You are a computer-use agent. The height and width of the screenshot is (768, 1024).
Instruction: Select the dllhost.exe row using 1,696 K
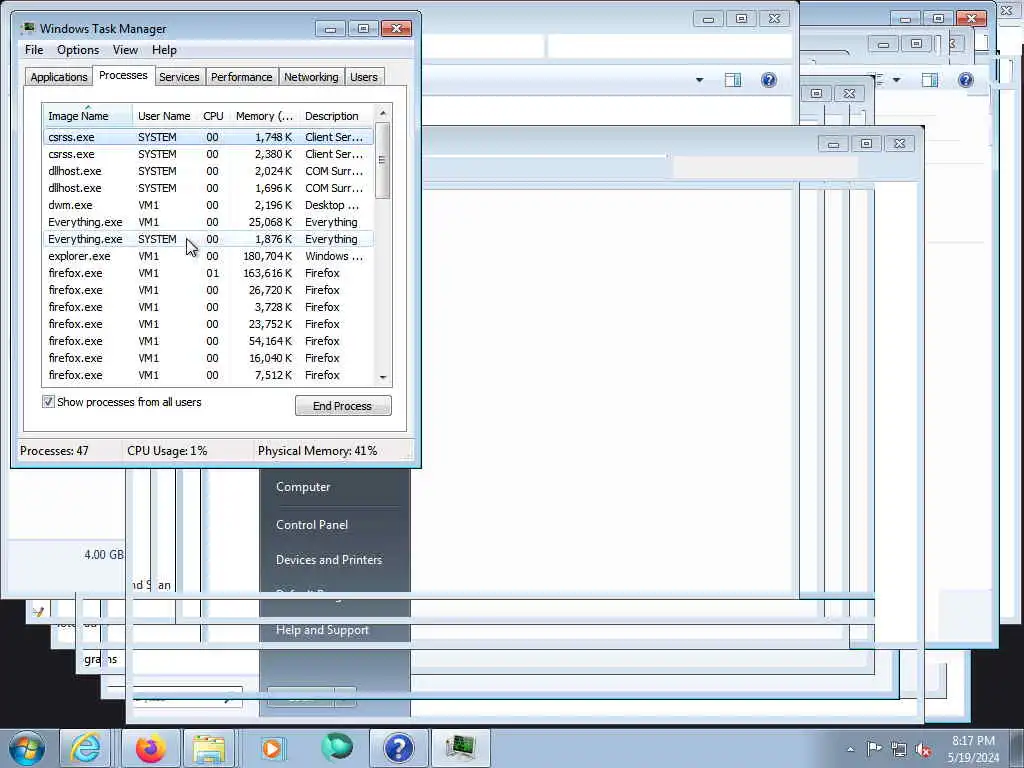(x=208, y=188)
